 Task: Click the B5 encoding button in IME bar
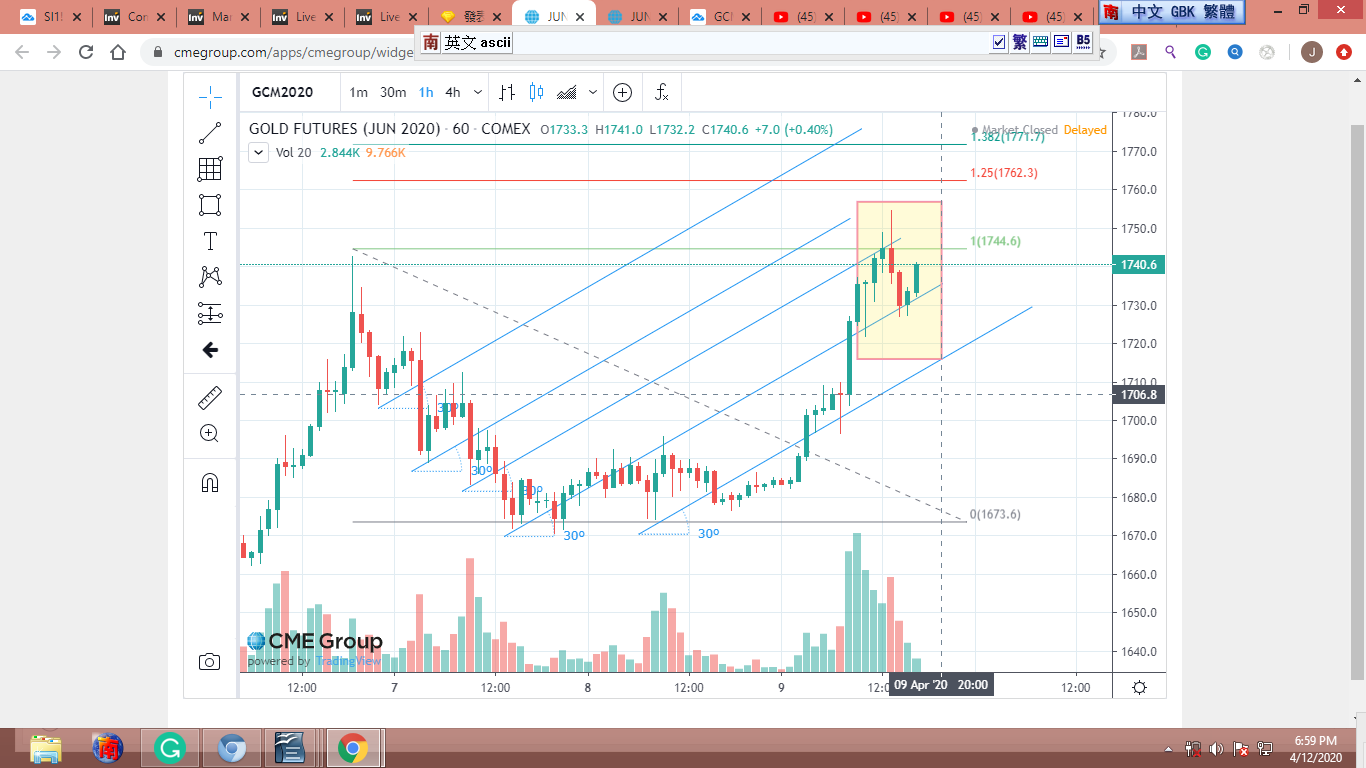(1083, 42)
